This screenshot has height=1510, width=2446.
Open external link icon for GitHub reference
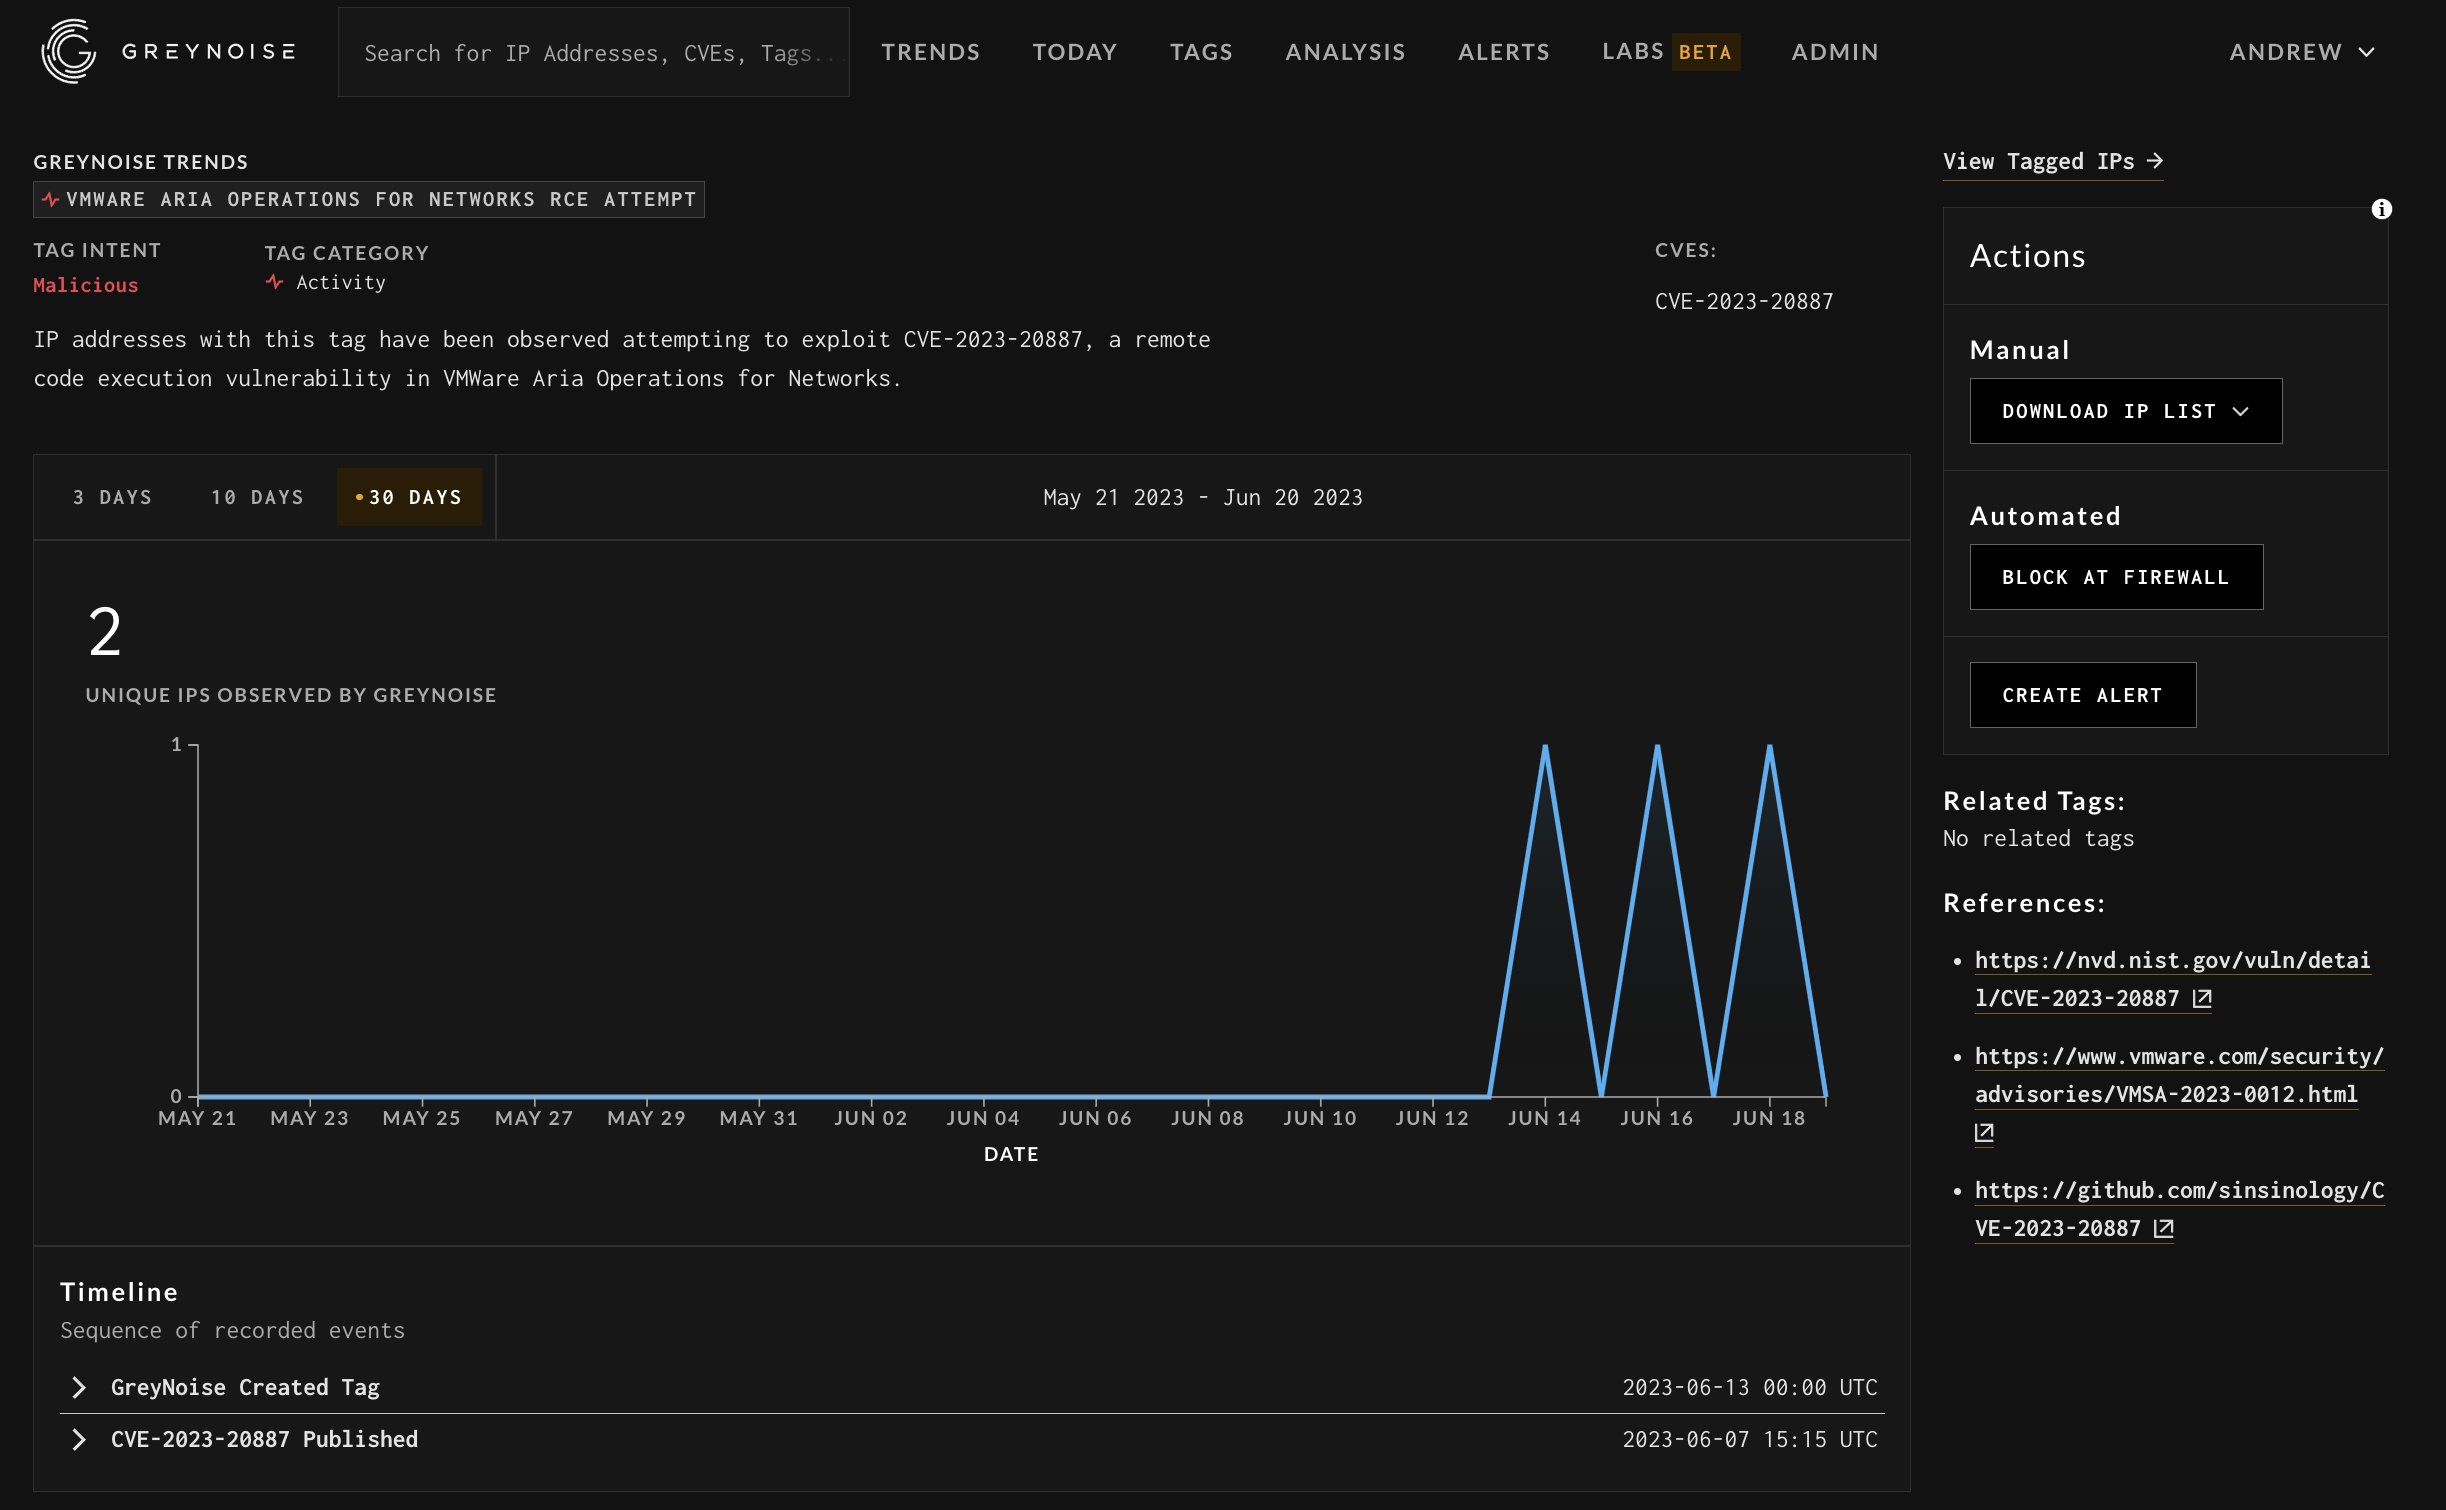click(x=2163, y=1228)
